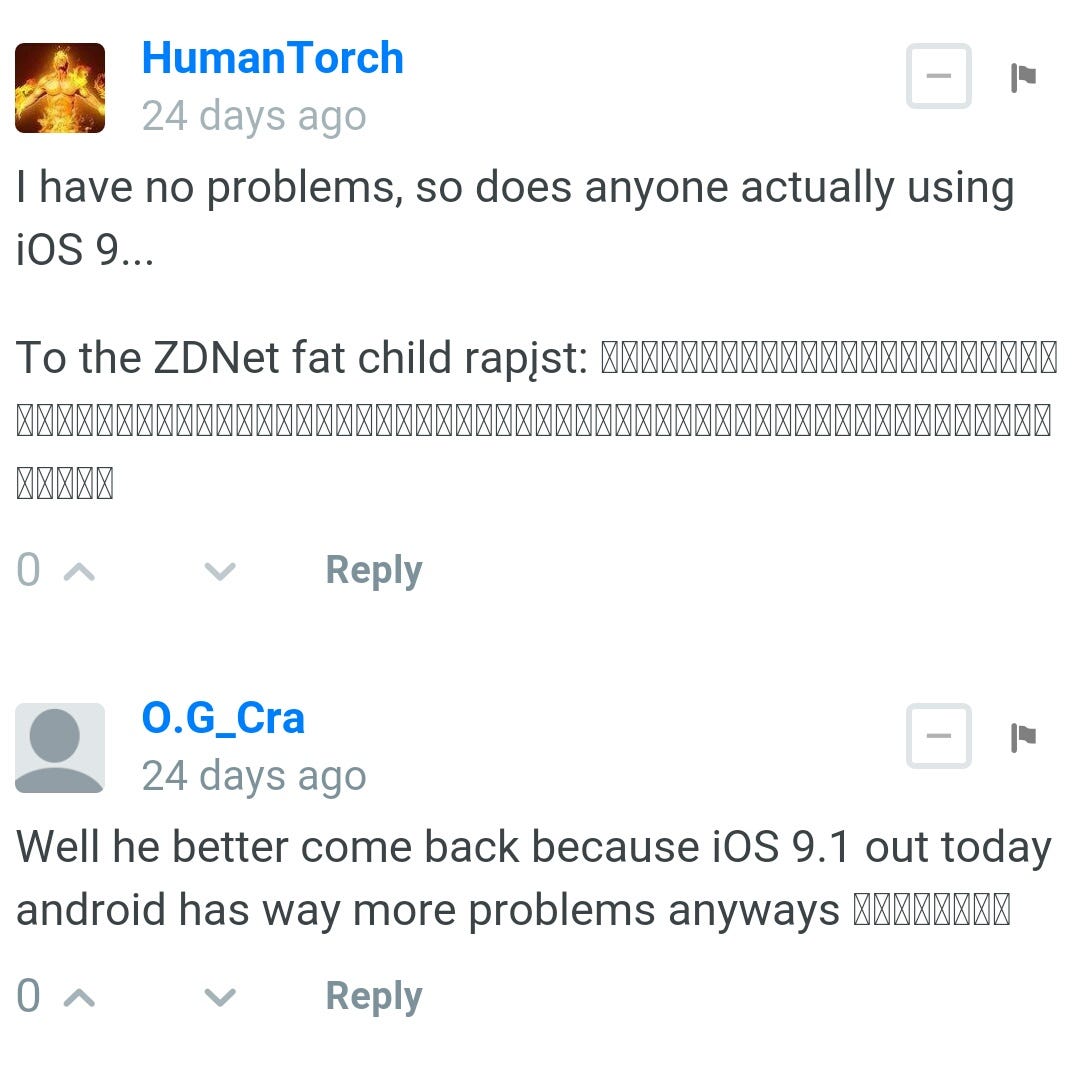This screenshot has height=1076, width=1079.
Task: Open O.G_Cra's default gray avatar
Action: pyautogui.click(x=60, y=748)
